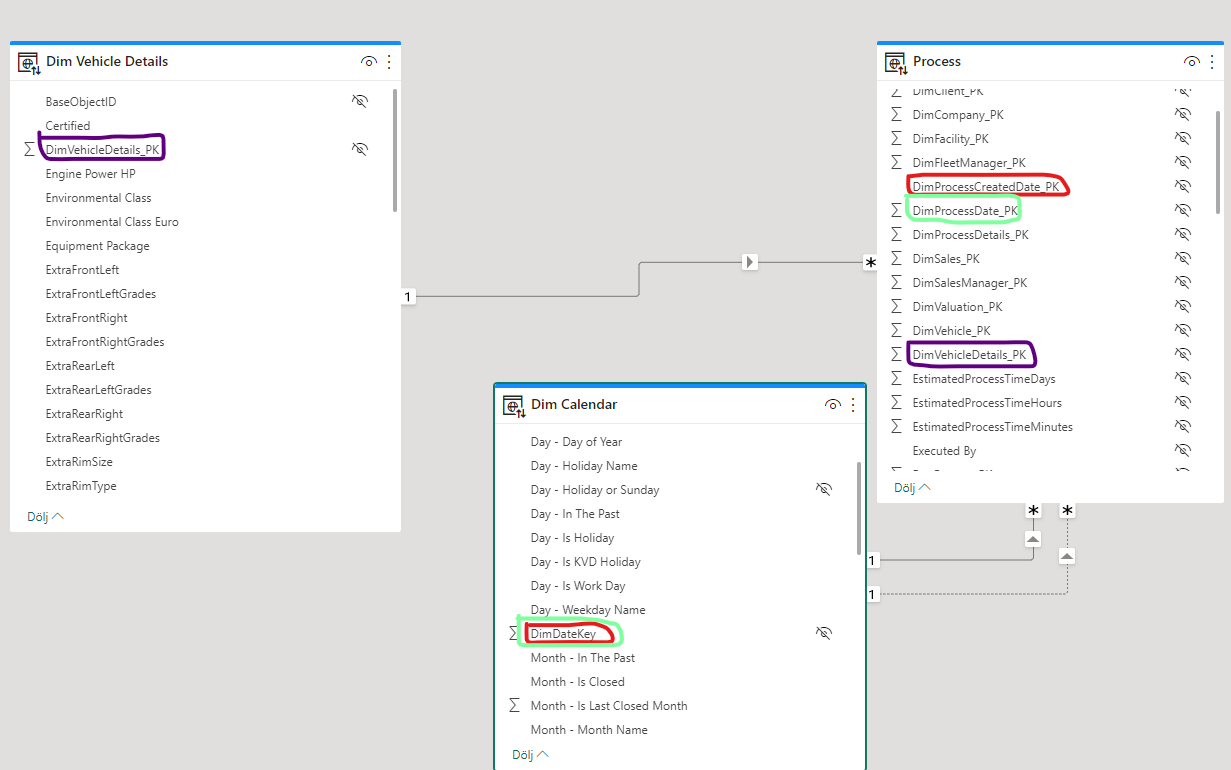The image size is (1231, 770).
Task: Click the filter direction arrow on Vehicle-Process relationship
Action: pyautogui.click(x=750, y=262)
